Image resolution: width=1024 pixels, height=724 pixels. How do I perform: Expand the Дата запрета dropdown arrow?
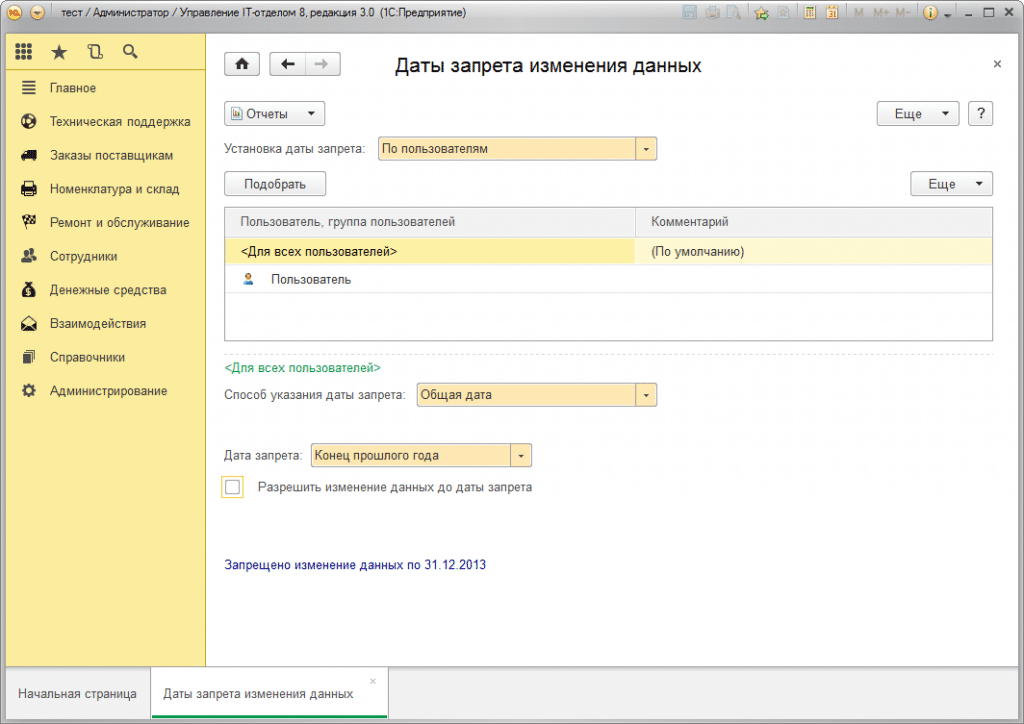[x=521, y=456]
